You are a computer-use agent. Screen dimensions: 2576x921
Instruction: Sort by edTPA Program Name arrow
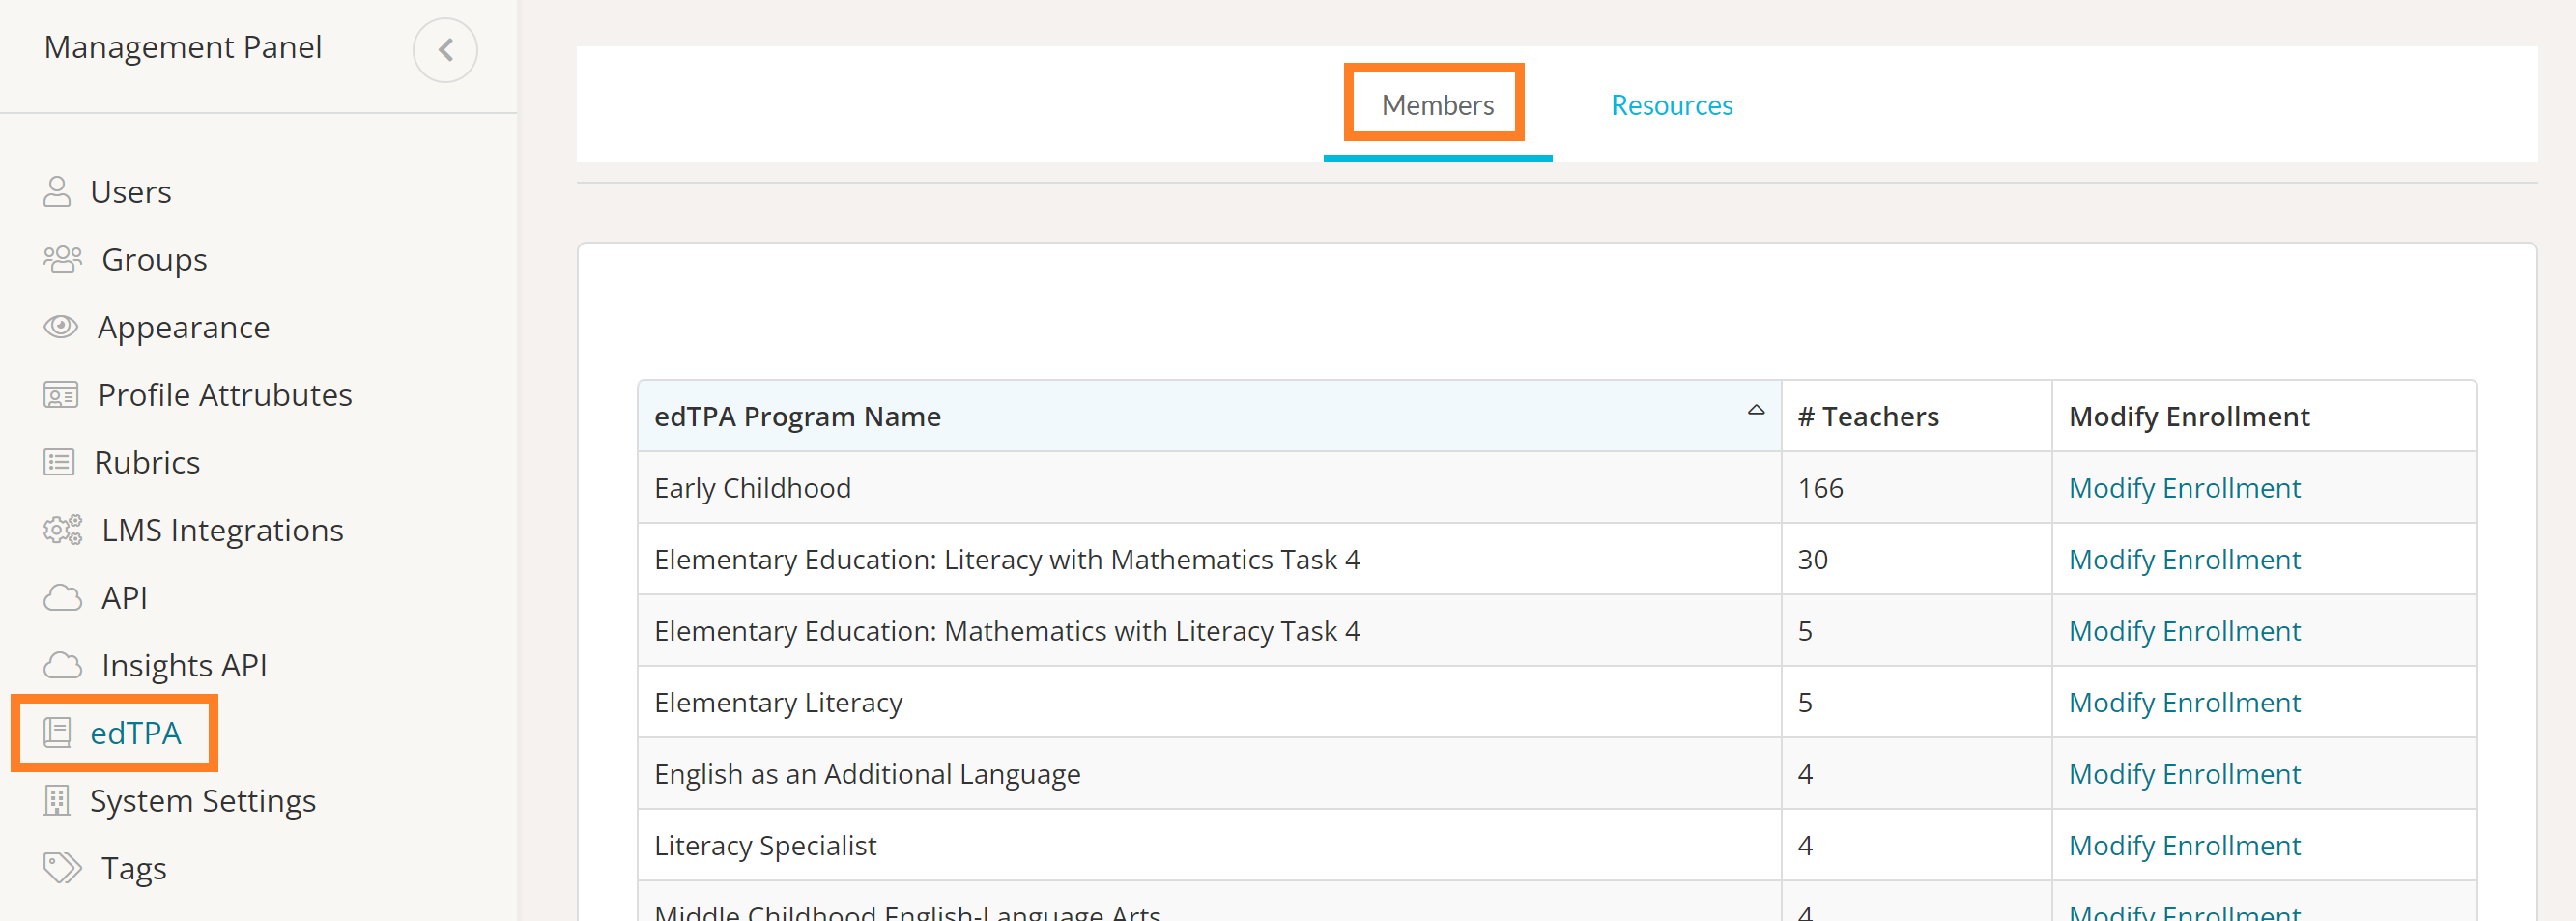(1755, 411)
